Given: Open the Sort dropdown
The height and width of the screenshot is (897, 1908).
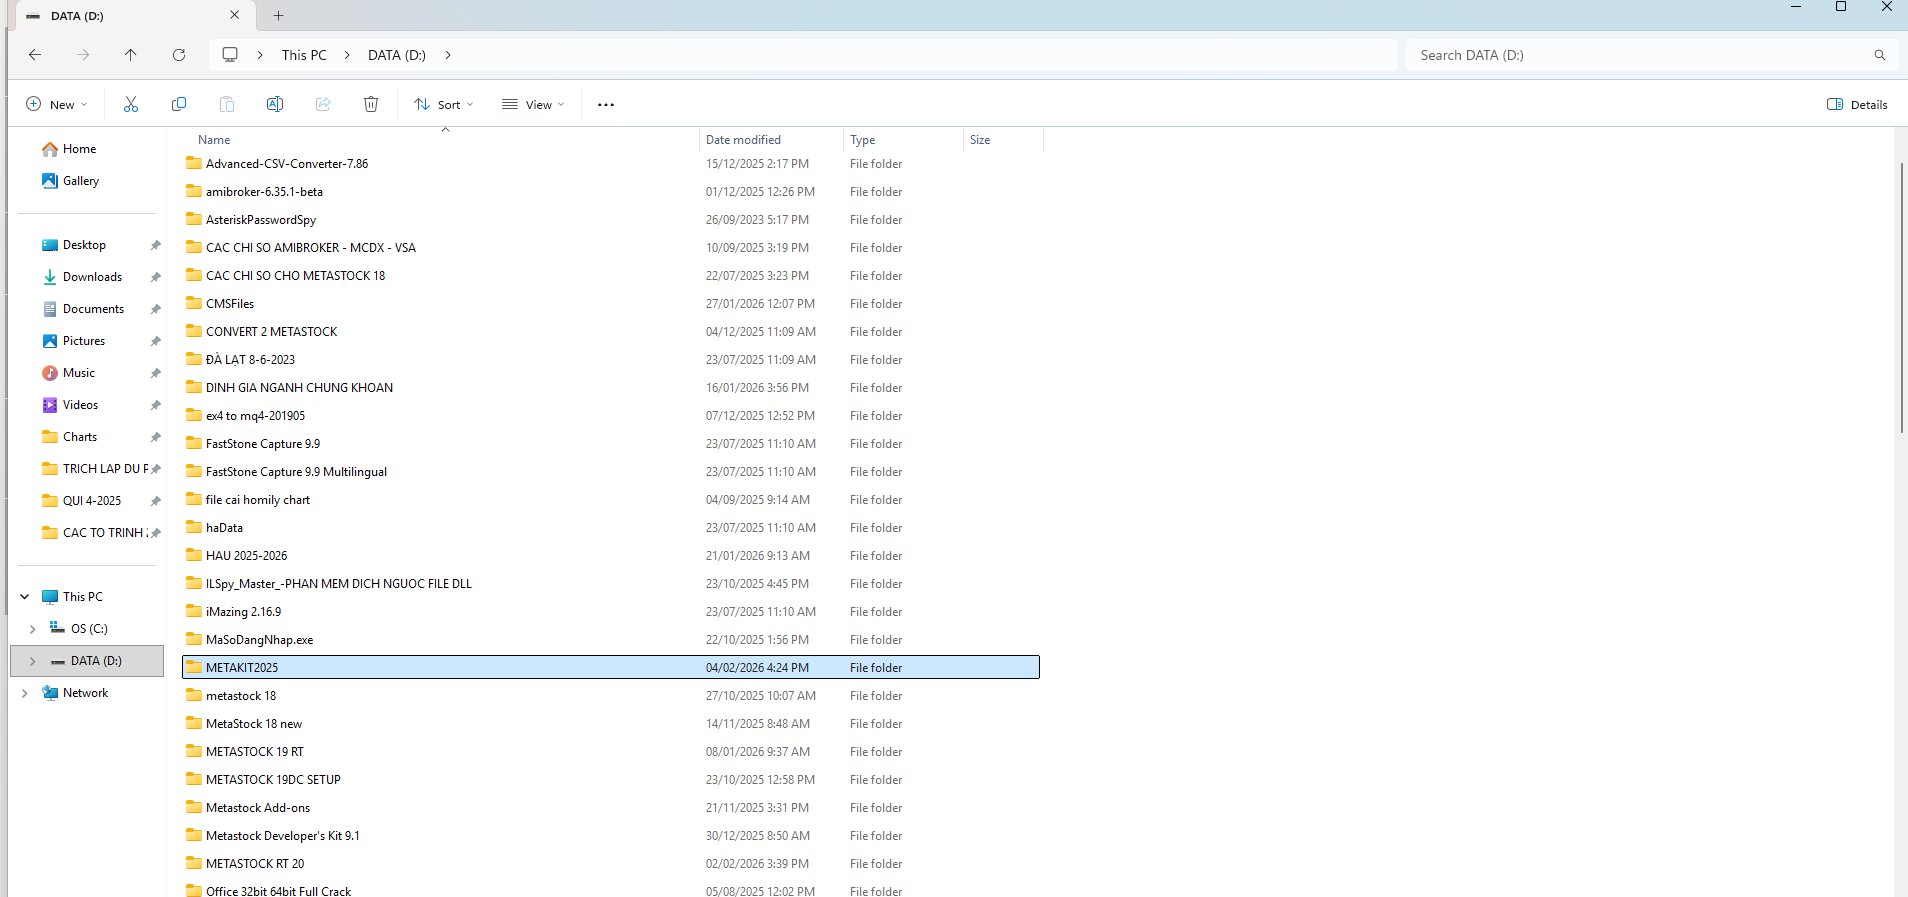Looking at the screenshot, I should coord(444,104).
